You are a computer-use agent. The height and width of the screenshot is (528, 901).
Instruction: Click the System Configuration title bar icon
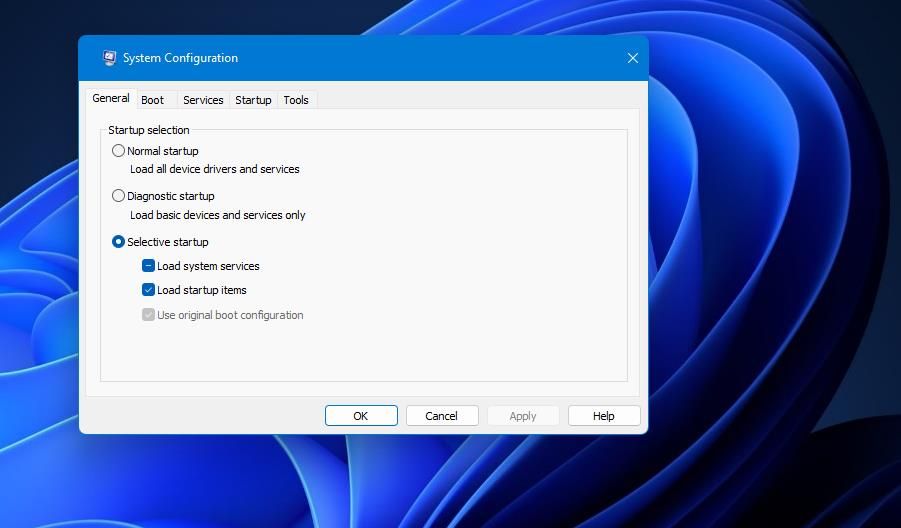(x=109, y=58)
